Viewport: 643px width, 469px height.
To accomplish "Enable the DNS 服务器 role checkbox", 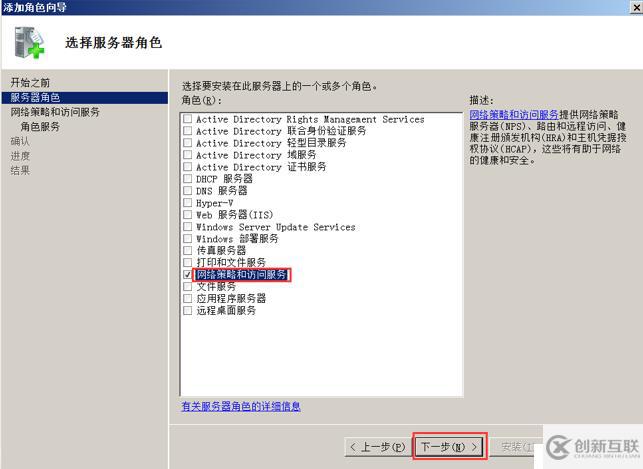I will click(x=187, y=191).
